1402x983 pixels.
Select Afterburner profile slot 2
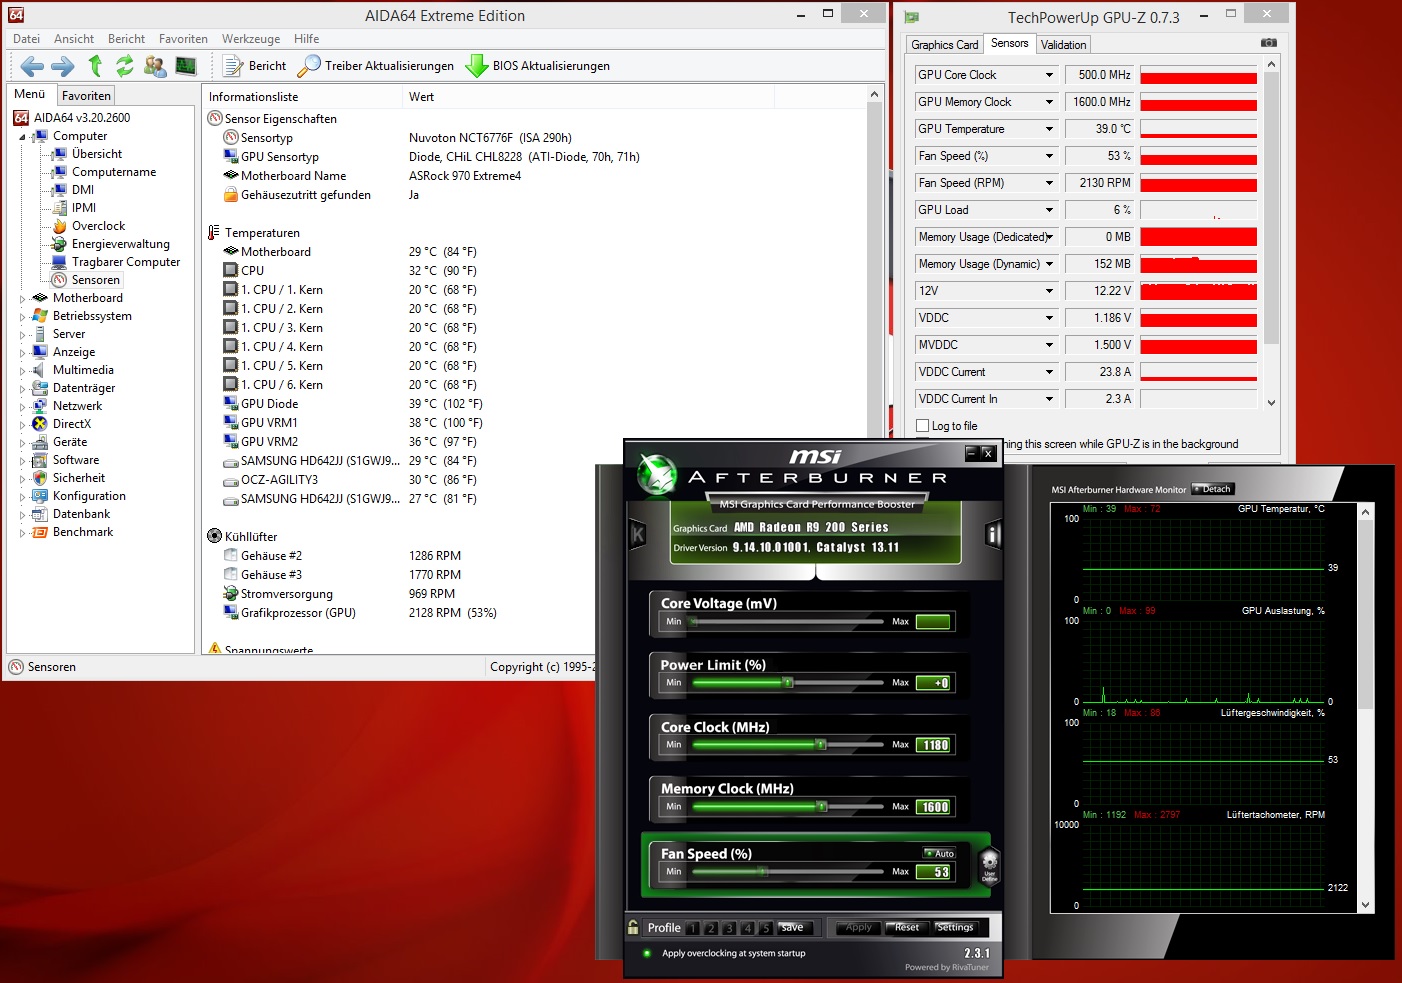(710, 928)
